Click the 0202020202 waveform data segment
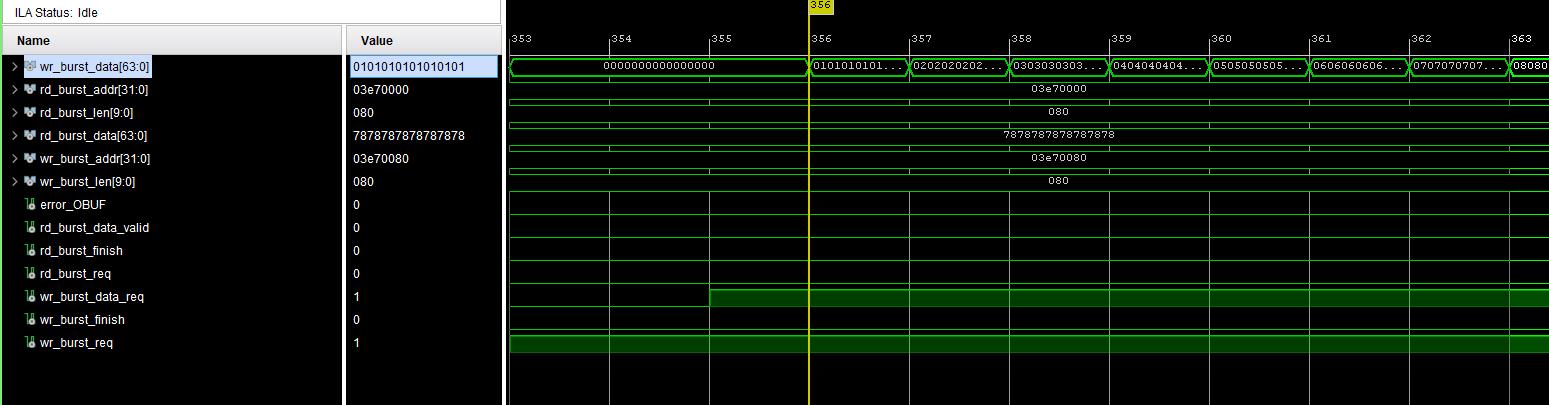Screen dimensions: 1549x405 pos(959,66)
